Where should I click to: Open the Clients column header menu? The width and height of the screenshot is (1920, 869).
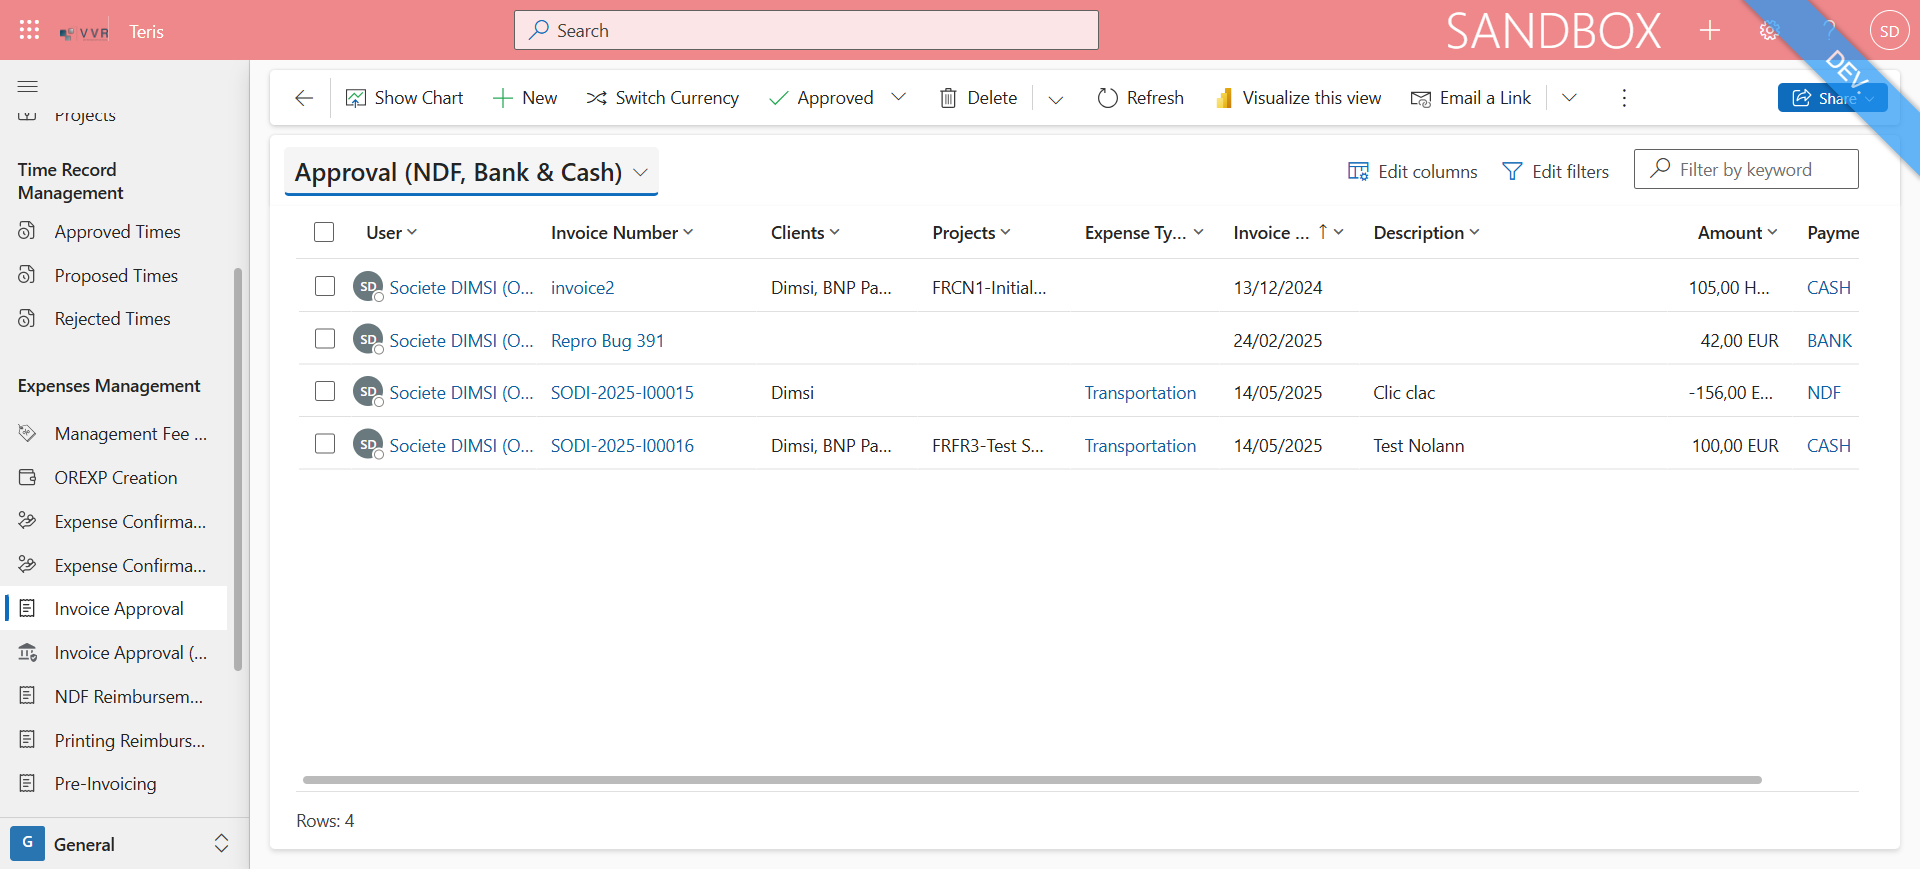(x=805, y=233)
